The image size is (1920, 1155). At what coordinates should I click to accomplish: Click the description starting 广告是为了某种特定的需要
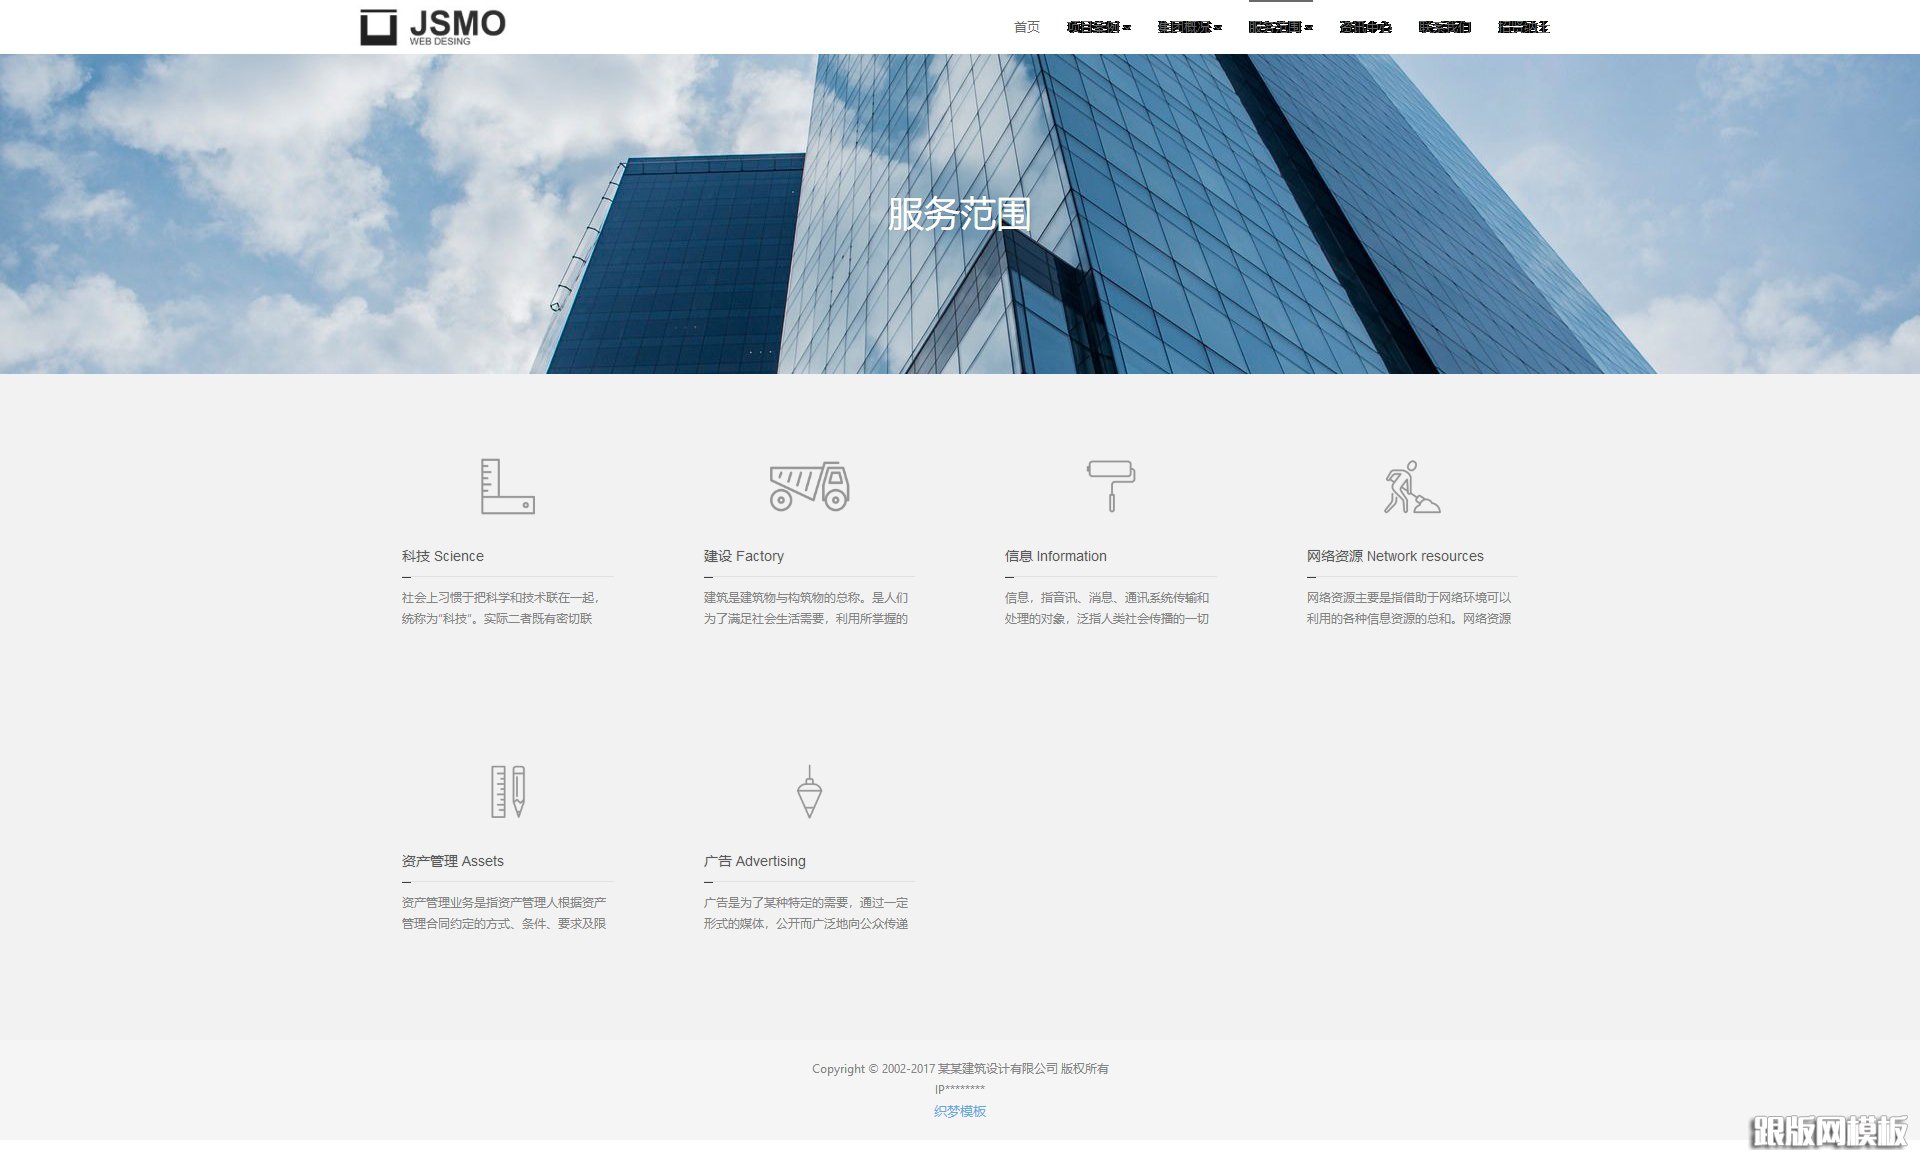pyautogui.click(x=806, y=913)
